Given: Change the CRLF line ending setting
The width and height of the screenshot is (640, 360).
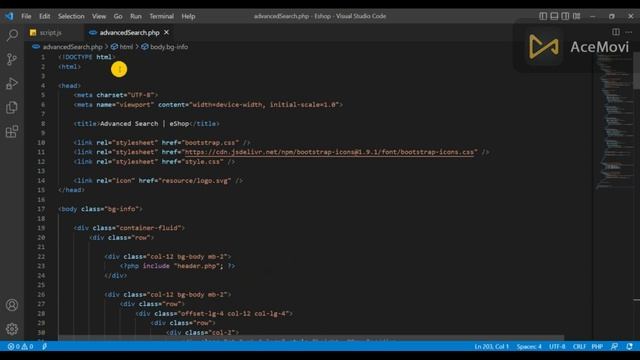Looking at the screenshot, I should click(x=579, y=347).
